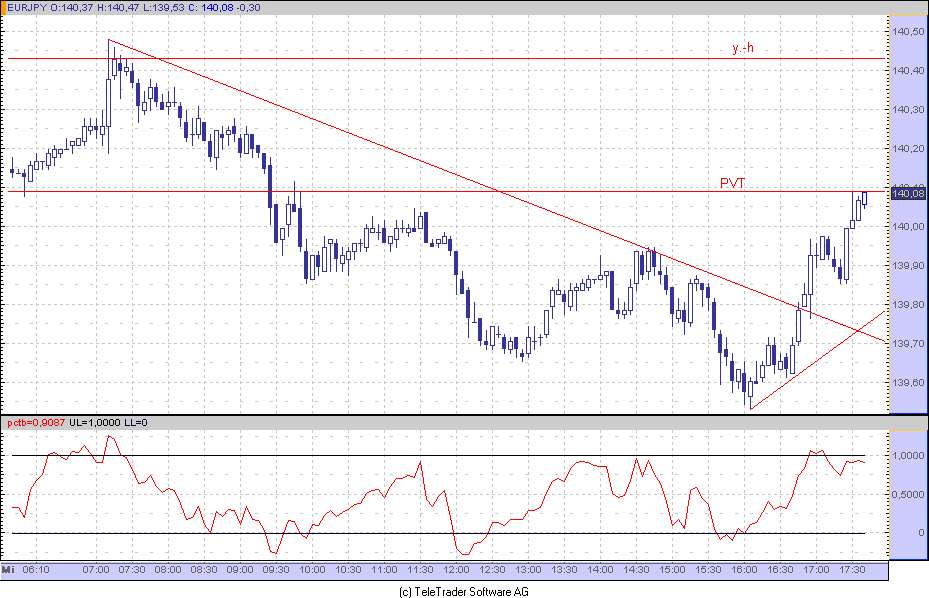Select the highlighted 140,08 current price tag
The image size is (929, 598).
pos(907,194)
